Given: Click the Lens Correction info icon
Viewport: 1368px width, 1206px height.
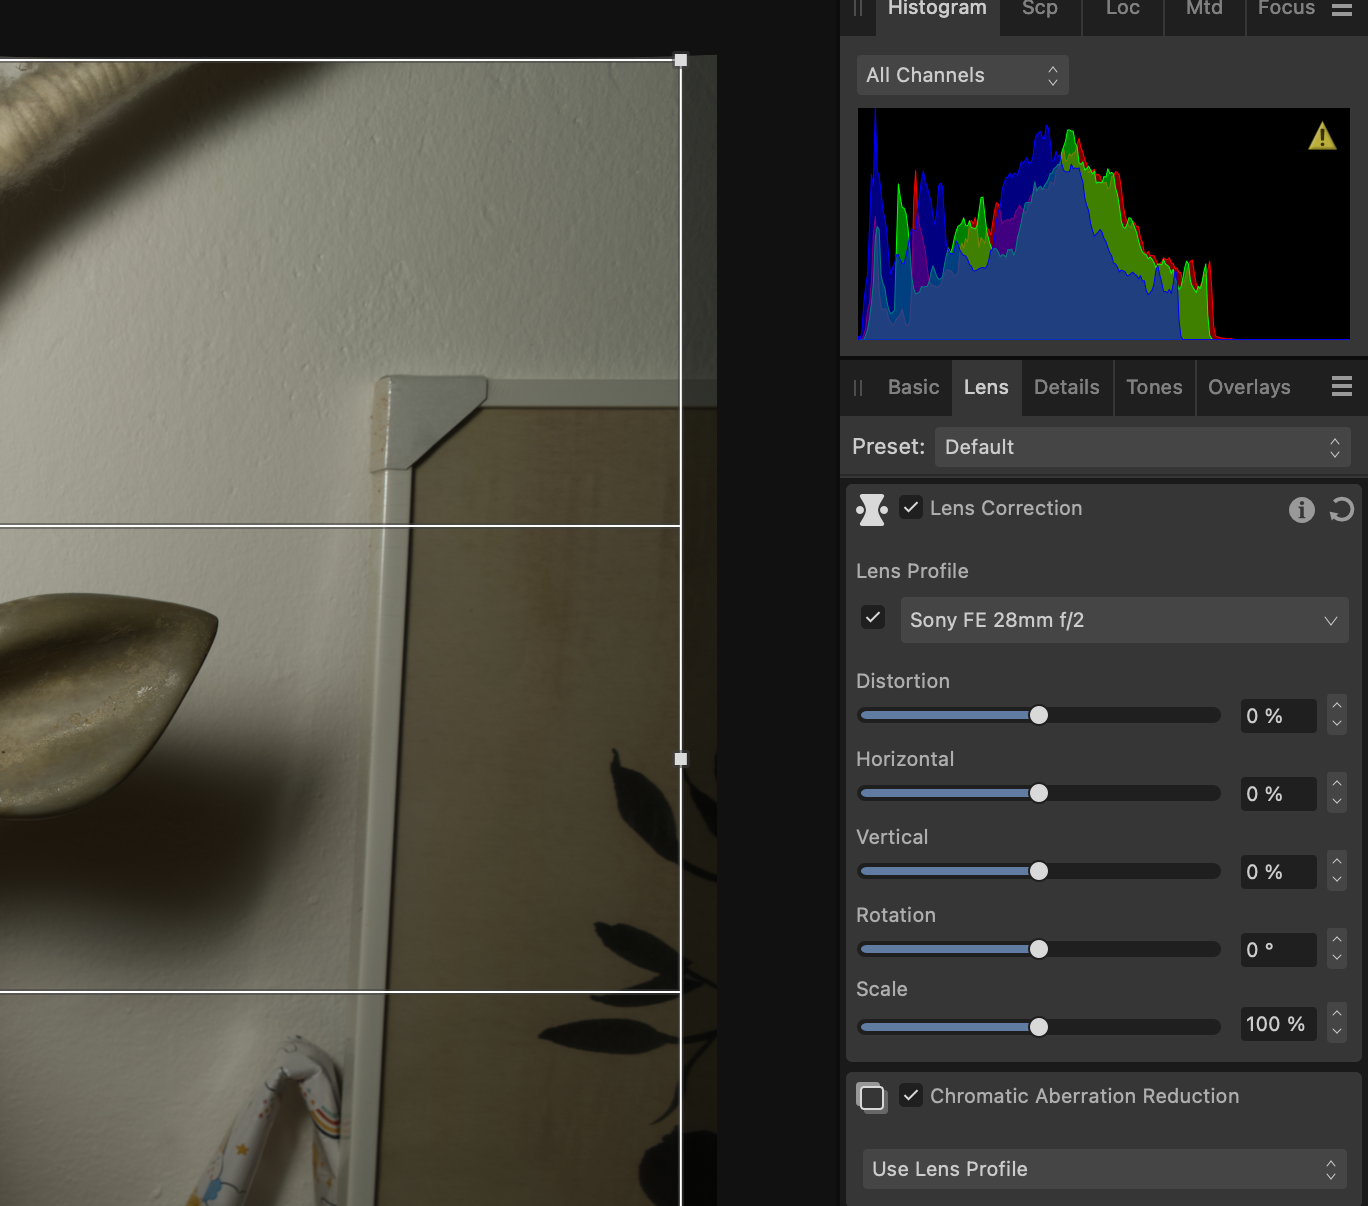Looking at the screenshot, I should tap(1301, 510).
